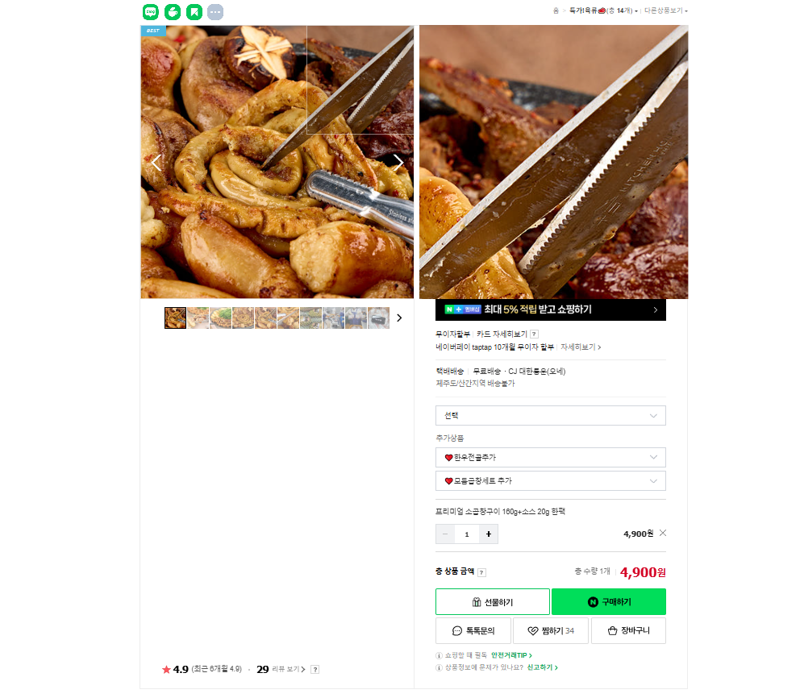Decrease quantity with the minus button

click(x=445, y=534)
